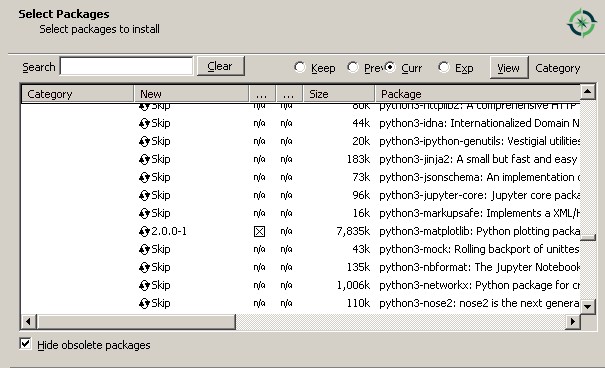
Task: Cycle install icon for python3-jsonschema row
Action: coord(144,177)
